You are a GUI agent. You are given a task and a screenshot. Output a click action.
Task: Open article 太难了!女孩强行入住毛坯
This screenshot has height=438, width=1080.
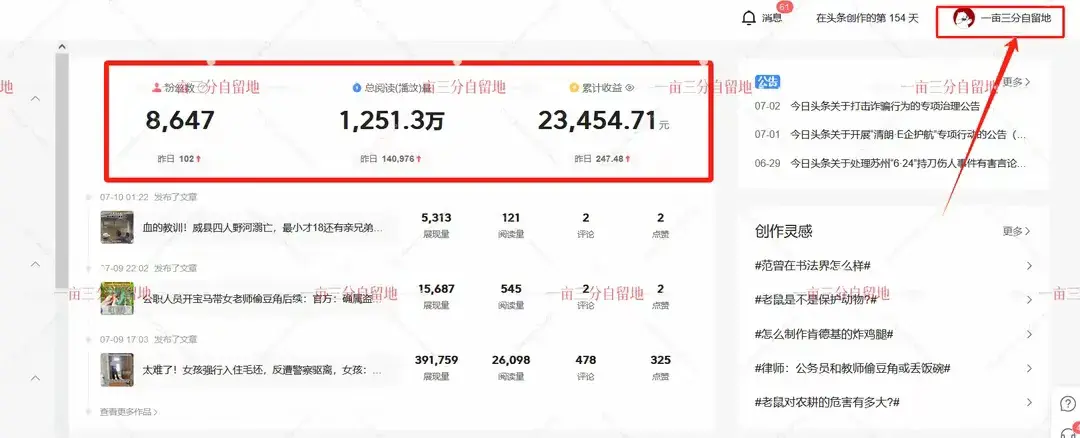[262, 371]
